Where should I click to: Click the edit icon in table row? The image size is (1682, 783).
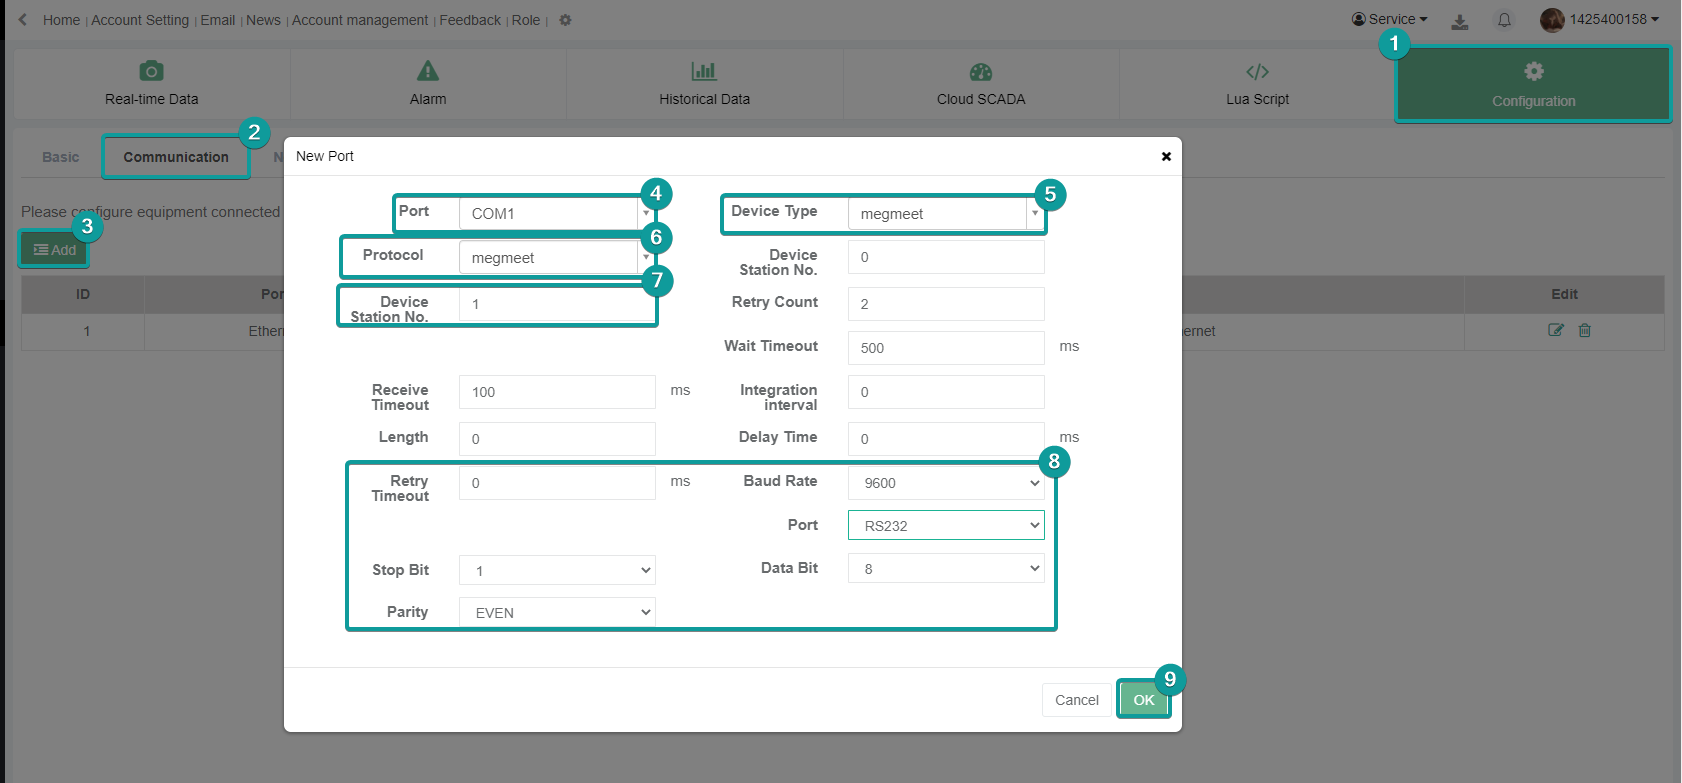click(x=1555, y=330)
